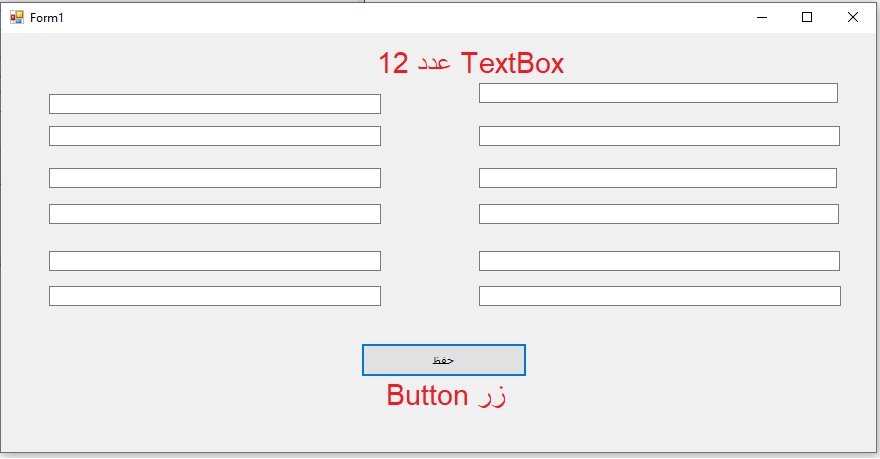Select the third text box in left column
The height and width of the screenshot is (459, 880).
point(214,178)
